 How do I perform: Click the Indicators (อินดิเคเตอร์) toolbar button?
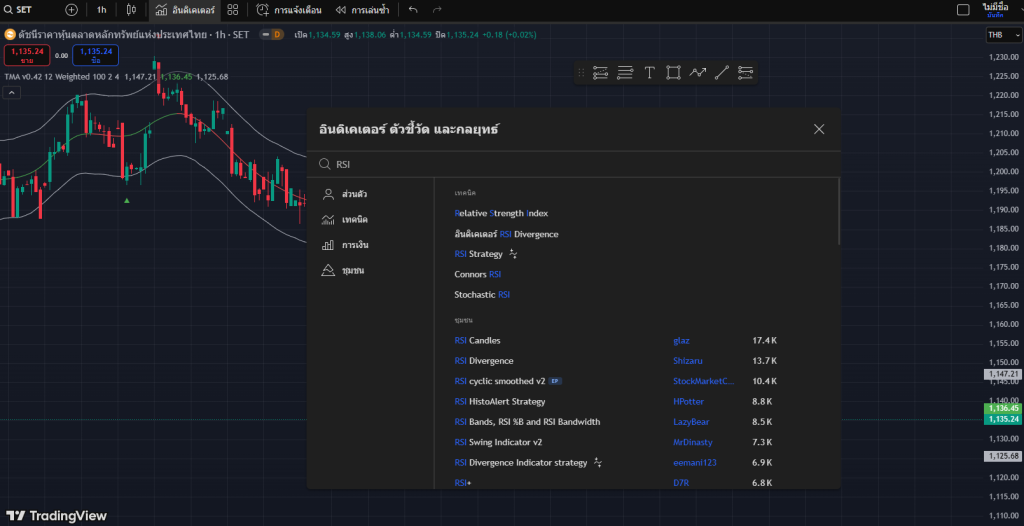click(185, 10)
